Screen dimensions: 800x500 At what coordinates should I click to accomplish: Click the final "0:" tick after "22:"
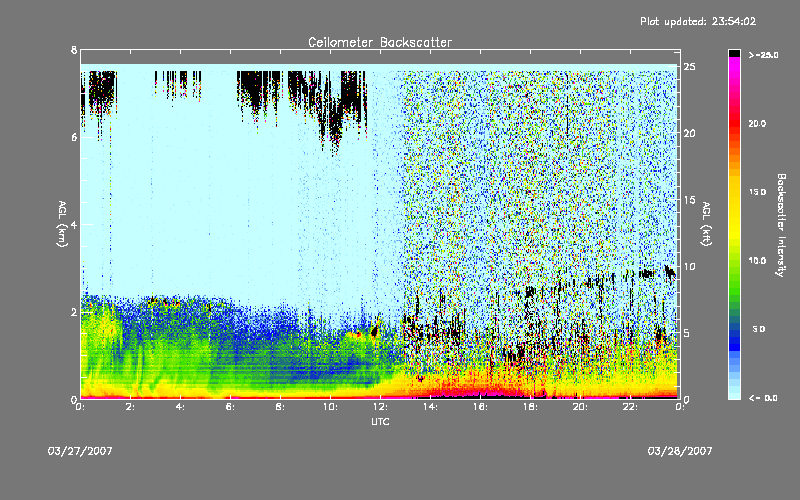680,407
